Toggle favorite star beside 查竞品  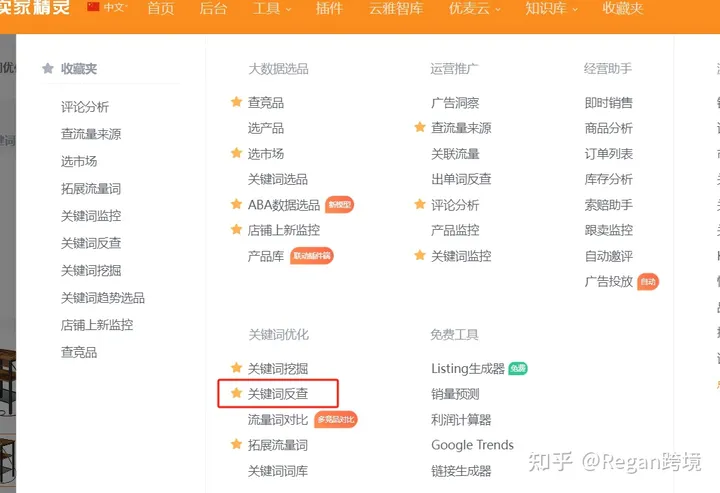[x=236, y=101]
